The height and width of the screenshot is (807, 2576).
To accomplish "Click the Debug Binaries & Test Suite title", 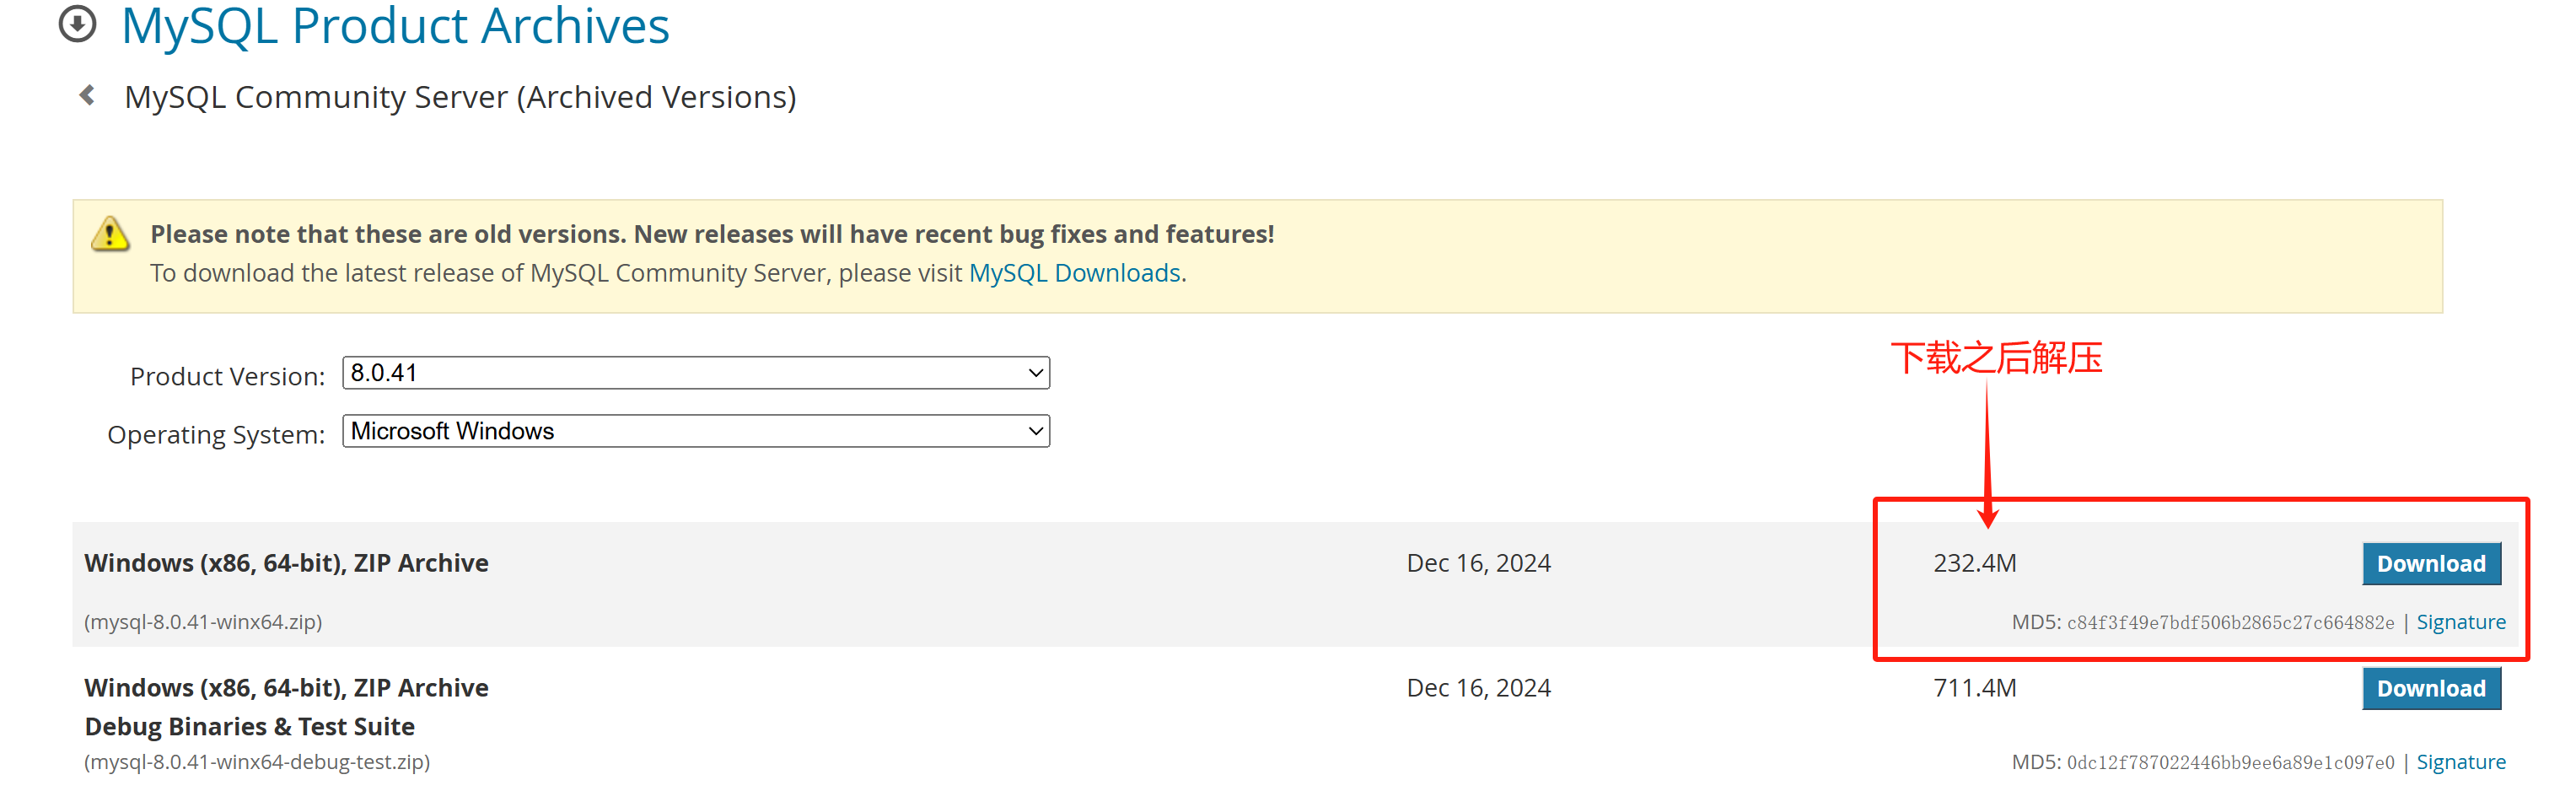I will point(249,727).
